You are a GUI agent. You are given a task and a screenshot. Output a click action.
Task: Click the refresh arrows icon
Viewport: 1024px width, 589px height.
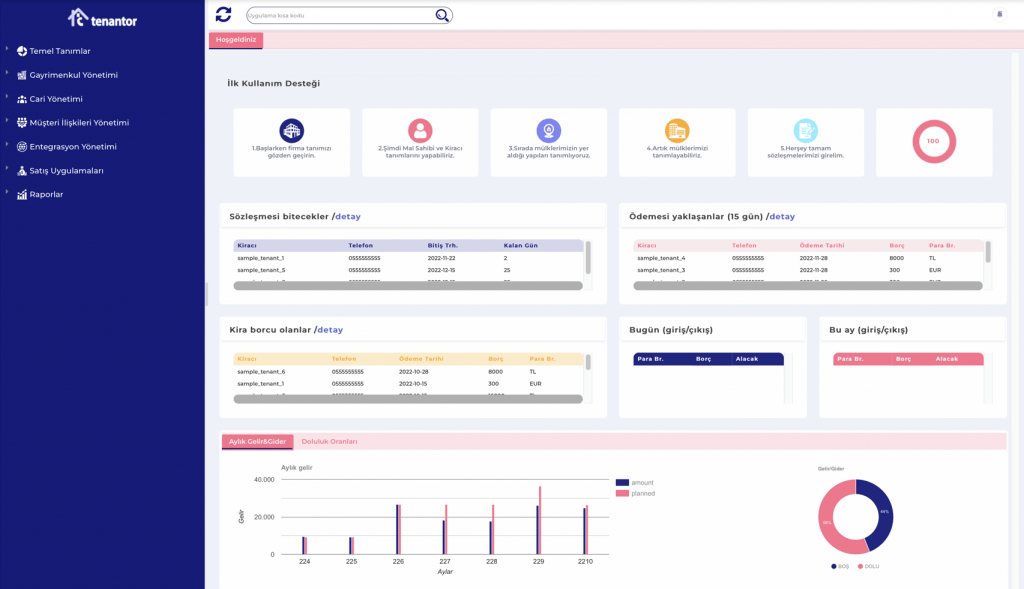point(223,14)
